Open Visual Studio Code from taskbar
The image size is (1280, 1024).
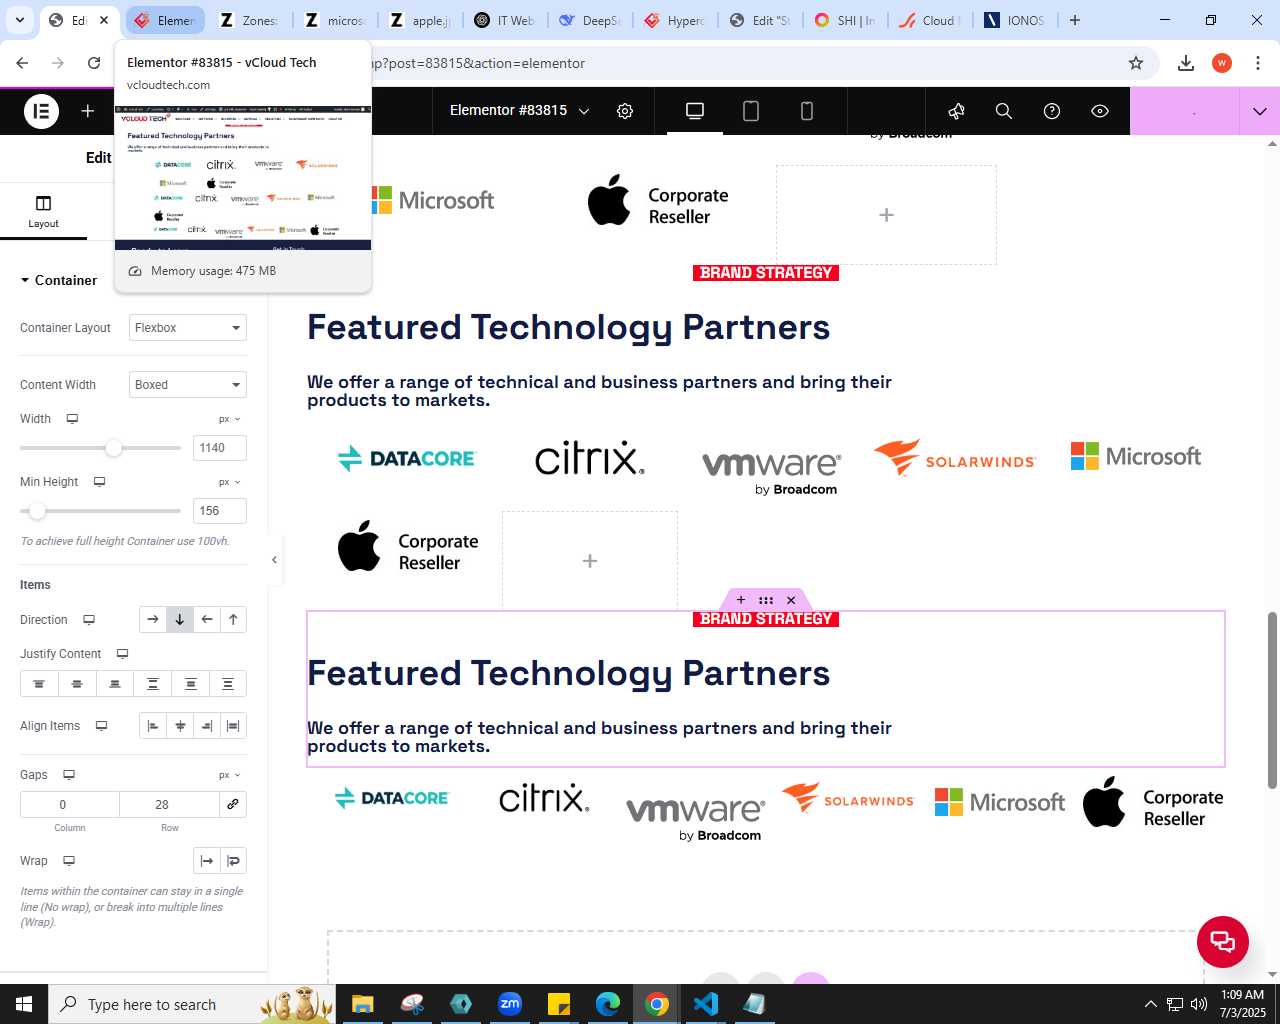click(x=705, y=1004)
